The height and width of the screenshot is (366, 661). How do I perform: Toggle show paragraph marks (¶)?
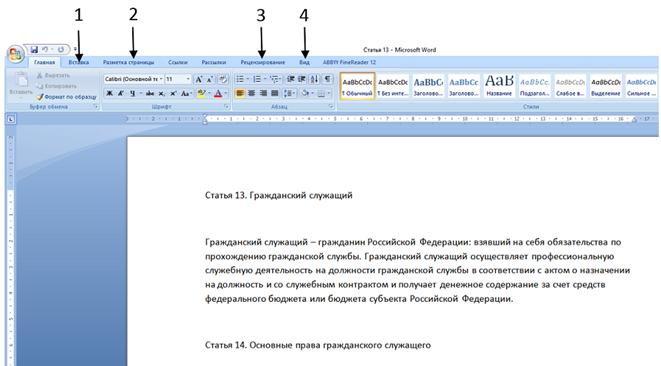coord(327,79)
